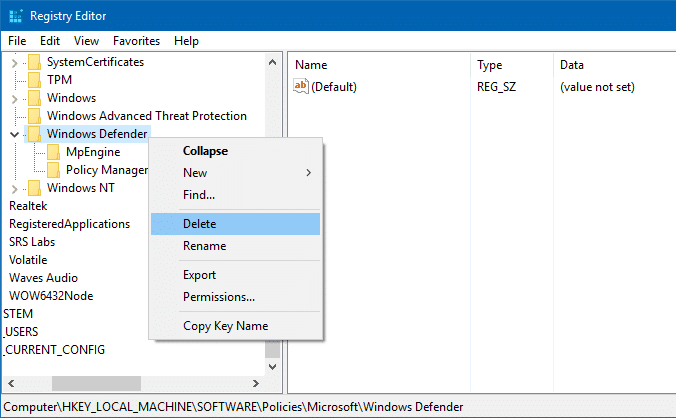Click the TPM folder icon
The image size is (676, 418).
click(34, 80)
